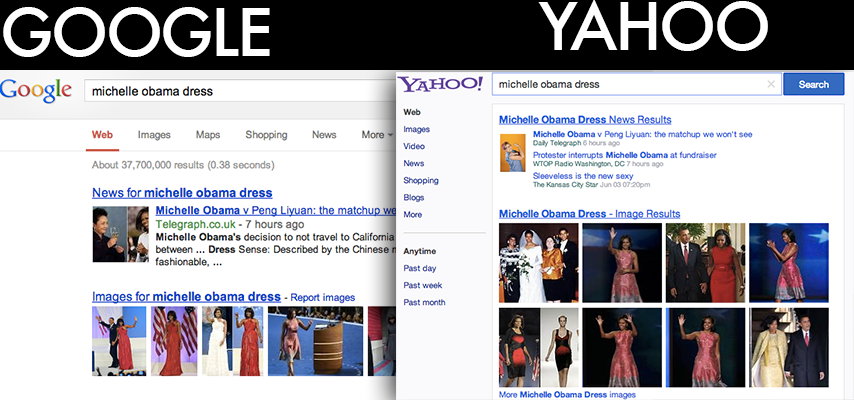Switch to Google Images tab
Screen dimensions: 854x400
[x=154, y=135]
